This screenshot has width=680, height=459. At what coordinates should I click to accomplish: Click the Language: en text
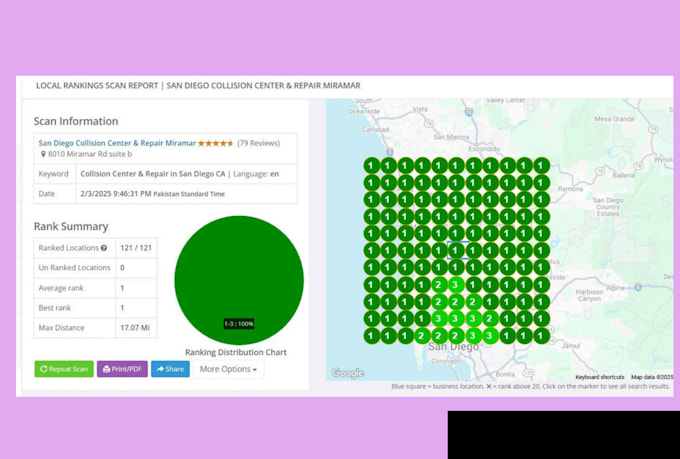point(256,174)
